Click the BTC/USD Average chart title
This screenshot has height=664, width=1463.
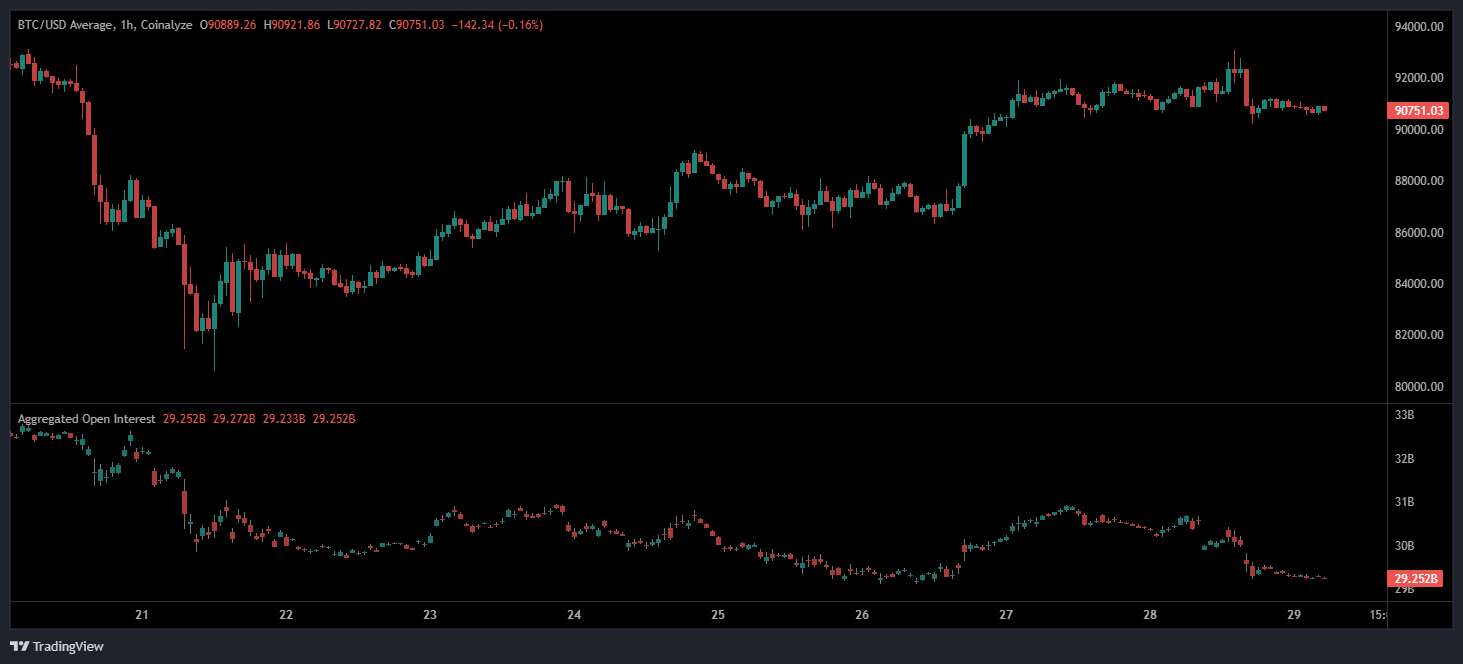[61, 25]
